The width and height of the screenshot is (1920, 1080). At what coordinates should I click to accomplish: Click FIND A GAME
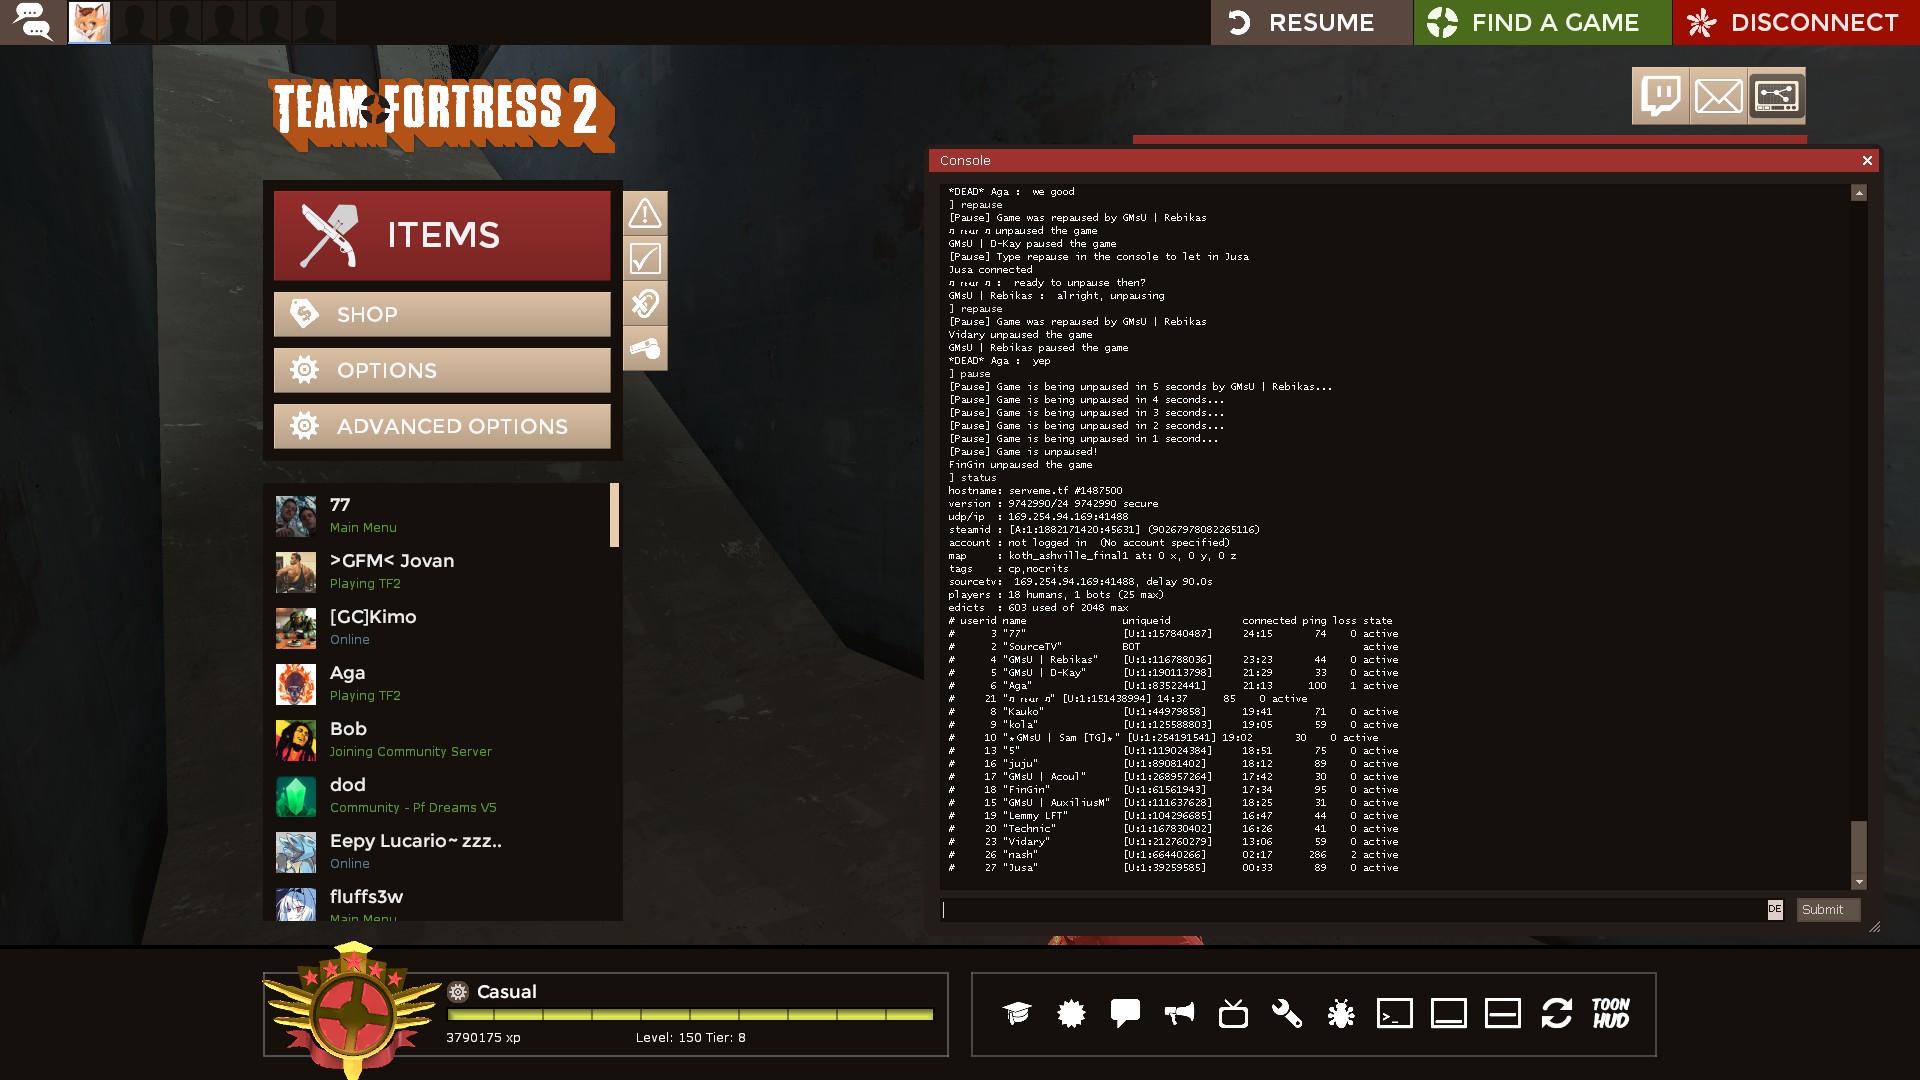pyautogui.click(x=1542, y=22)
